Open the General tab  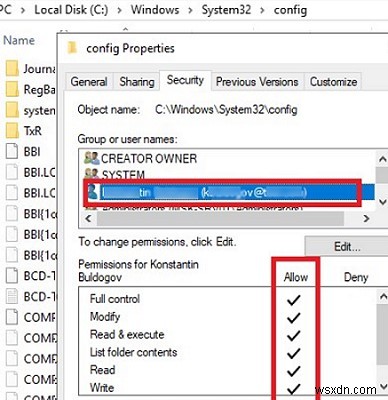(x=89, y=82)
